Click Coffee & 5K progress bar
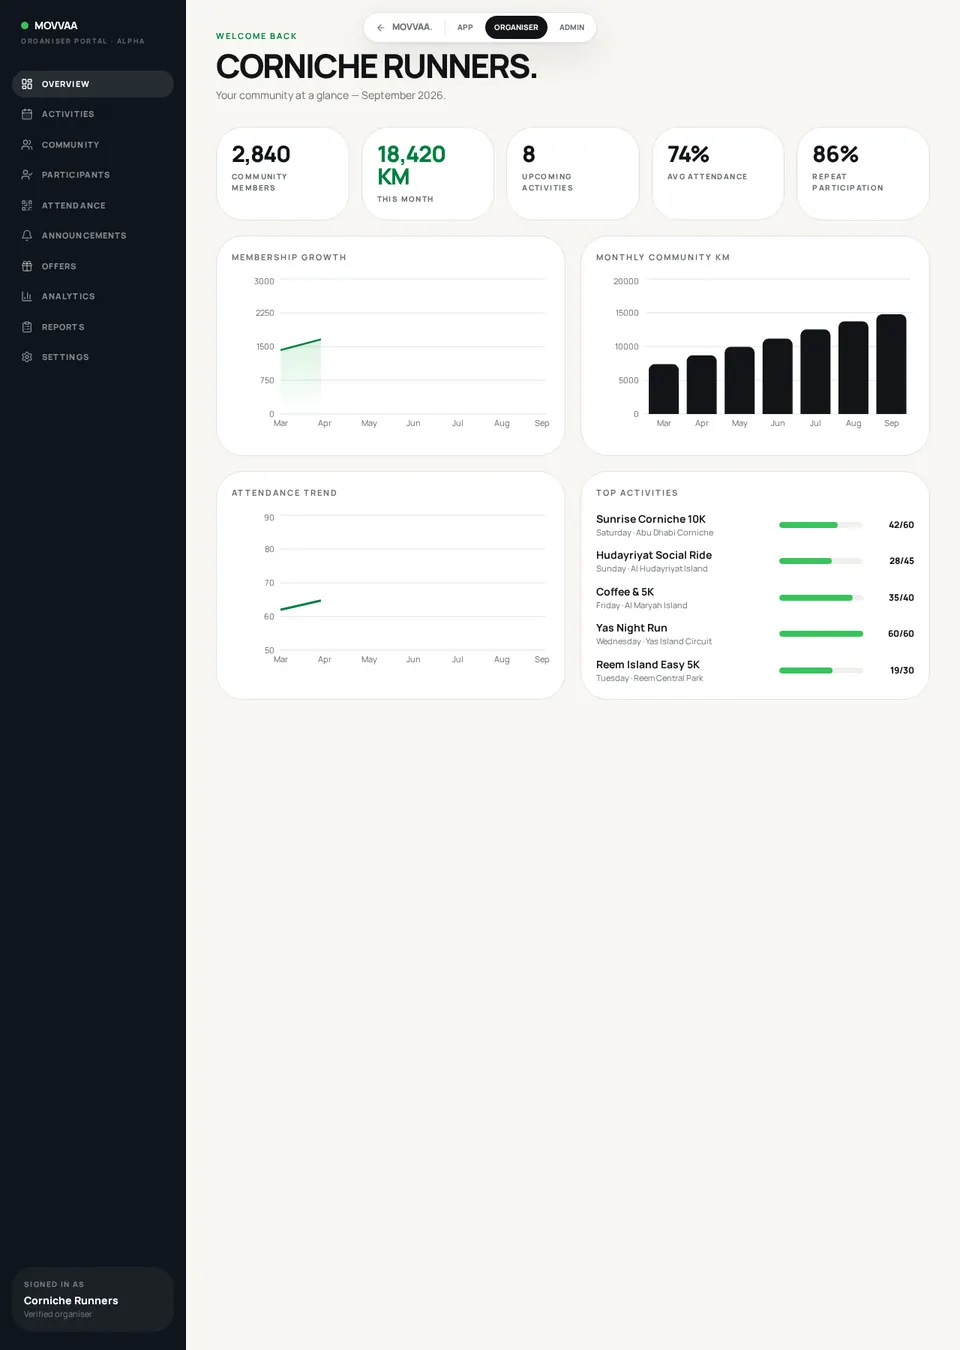Image resolution: width=960 pixels, height=1350 pixels. click(821, 598)
